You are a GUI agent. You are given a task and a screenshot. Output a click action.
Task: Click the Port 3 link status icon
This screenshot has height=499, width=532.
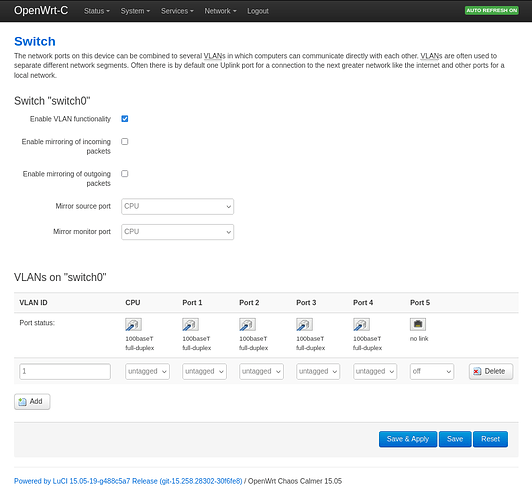coord(304,324)
